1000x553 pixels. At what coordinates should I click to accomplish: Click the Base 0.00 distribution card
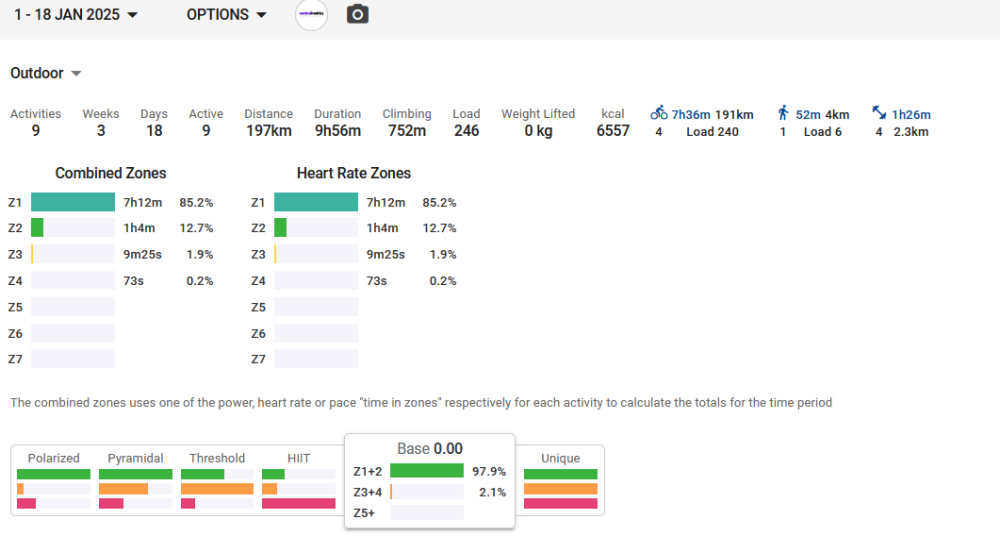click(430, 449)
